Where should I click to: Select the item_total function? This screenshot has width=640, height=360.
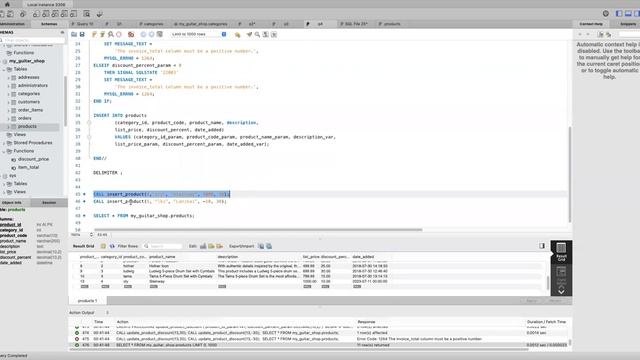pos(28,167)
